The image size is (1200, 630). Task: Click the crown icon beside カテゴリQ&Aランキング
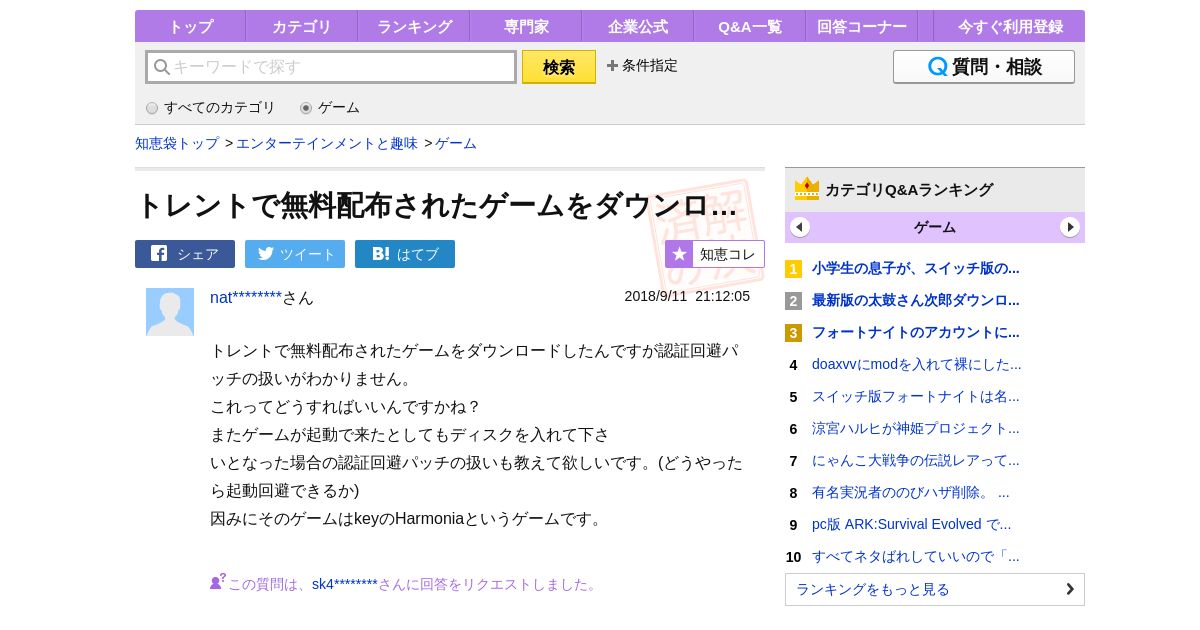point(807,189)
